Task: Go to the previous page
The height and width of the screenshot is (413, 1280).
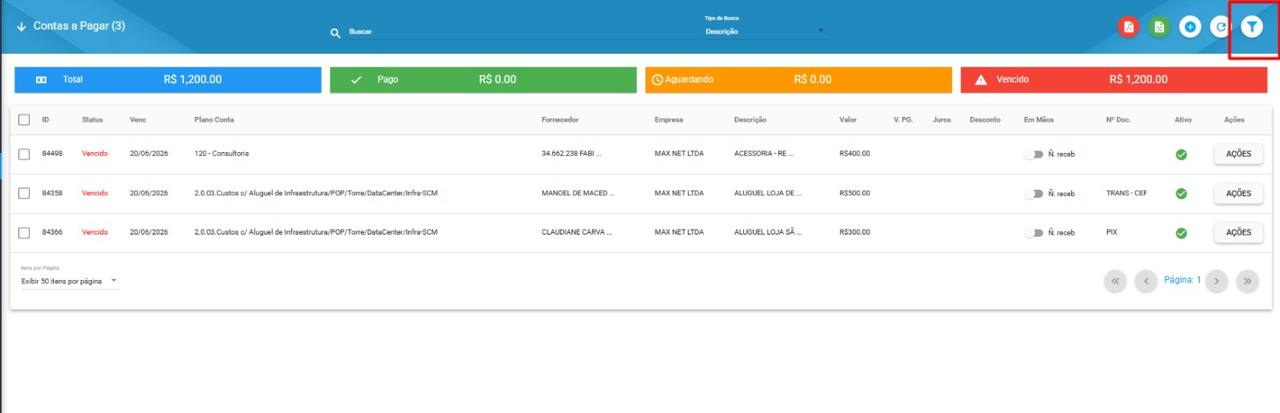Action: coord(1146,281)
